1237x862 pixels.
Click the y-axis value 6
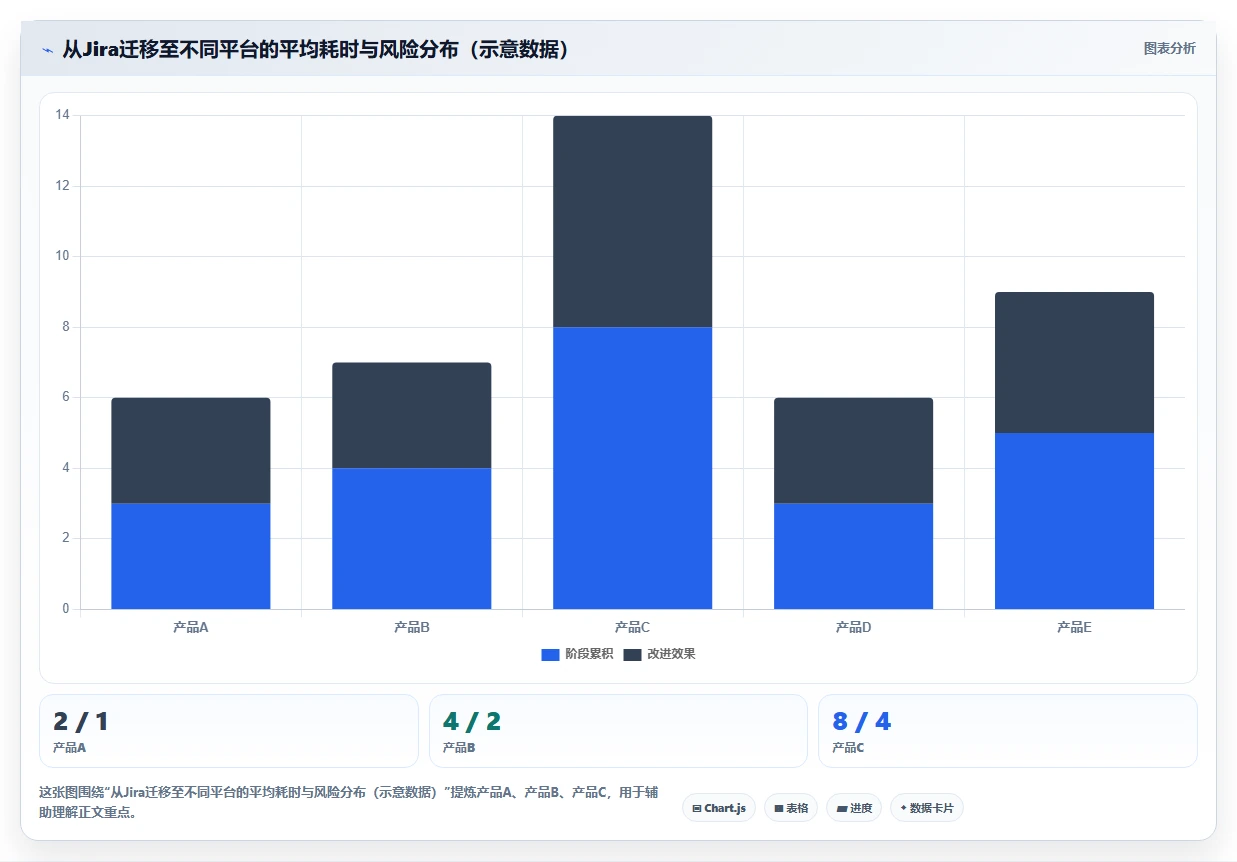tap(66, 397)
